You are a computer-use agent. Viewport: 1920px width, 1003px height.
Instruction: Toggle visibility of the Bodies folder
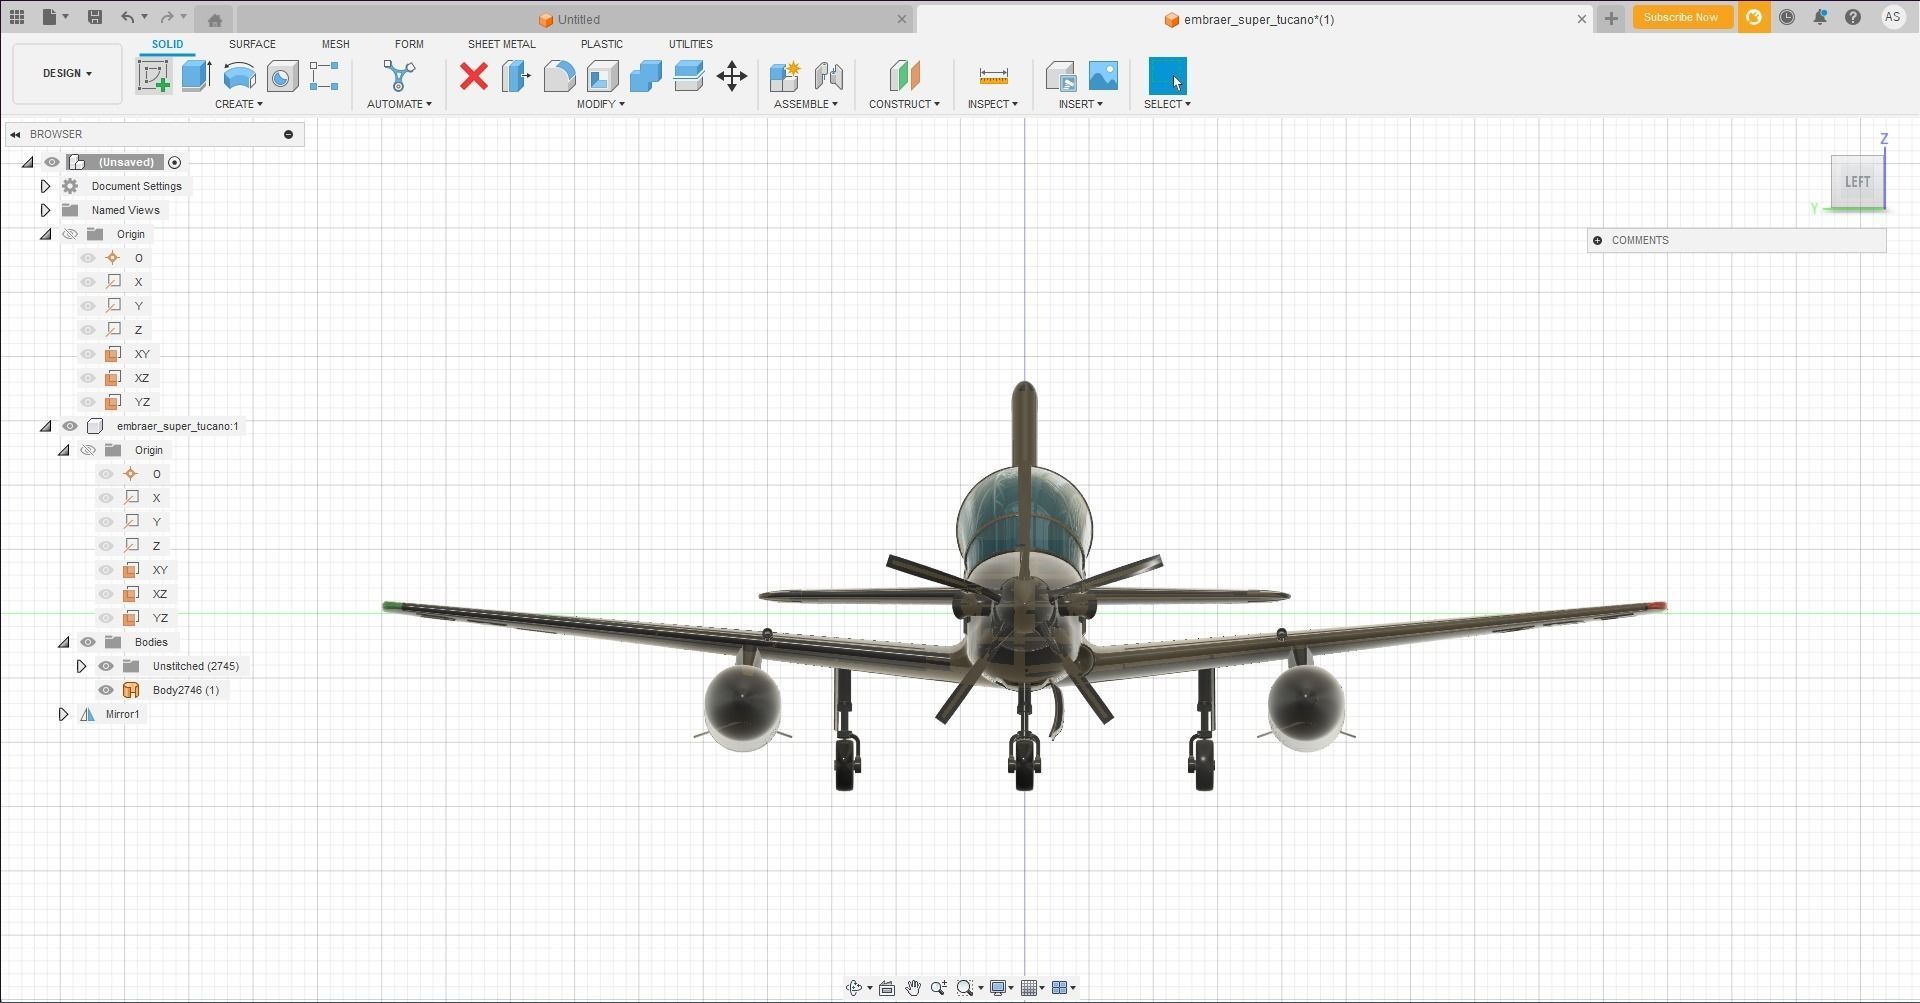(88, 642)
